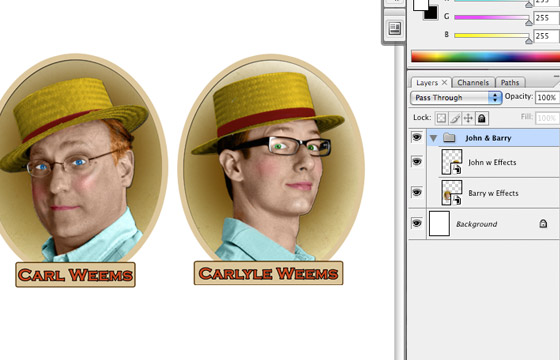Close the Layers tab with its X
Image resolution: width=560 pixels, height=360 pixels.
(444, 83)
